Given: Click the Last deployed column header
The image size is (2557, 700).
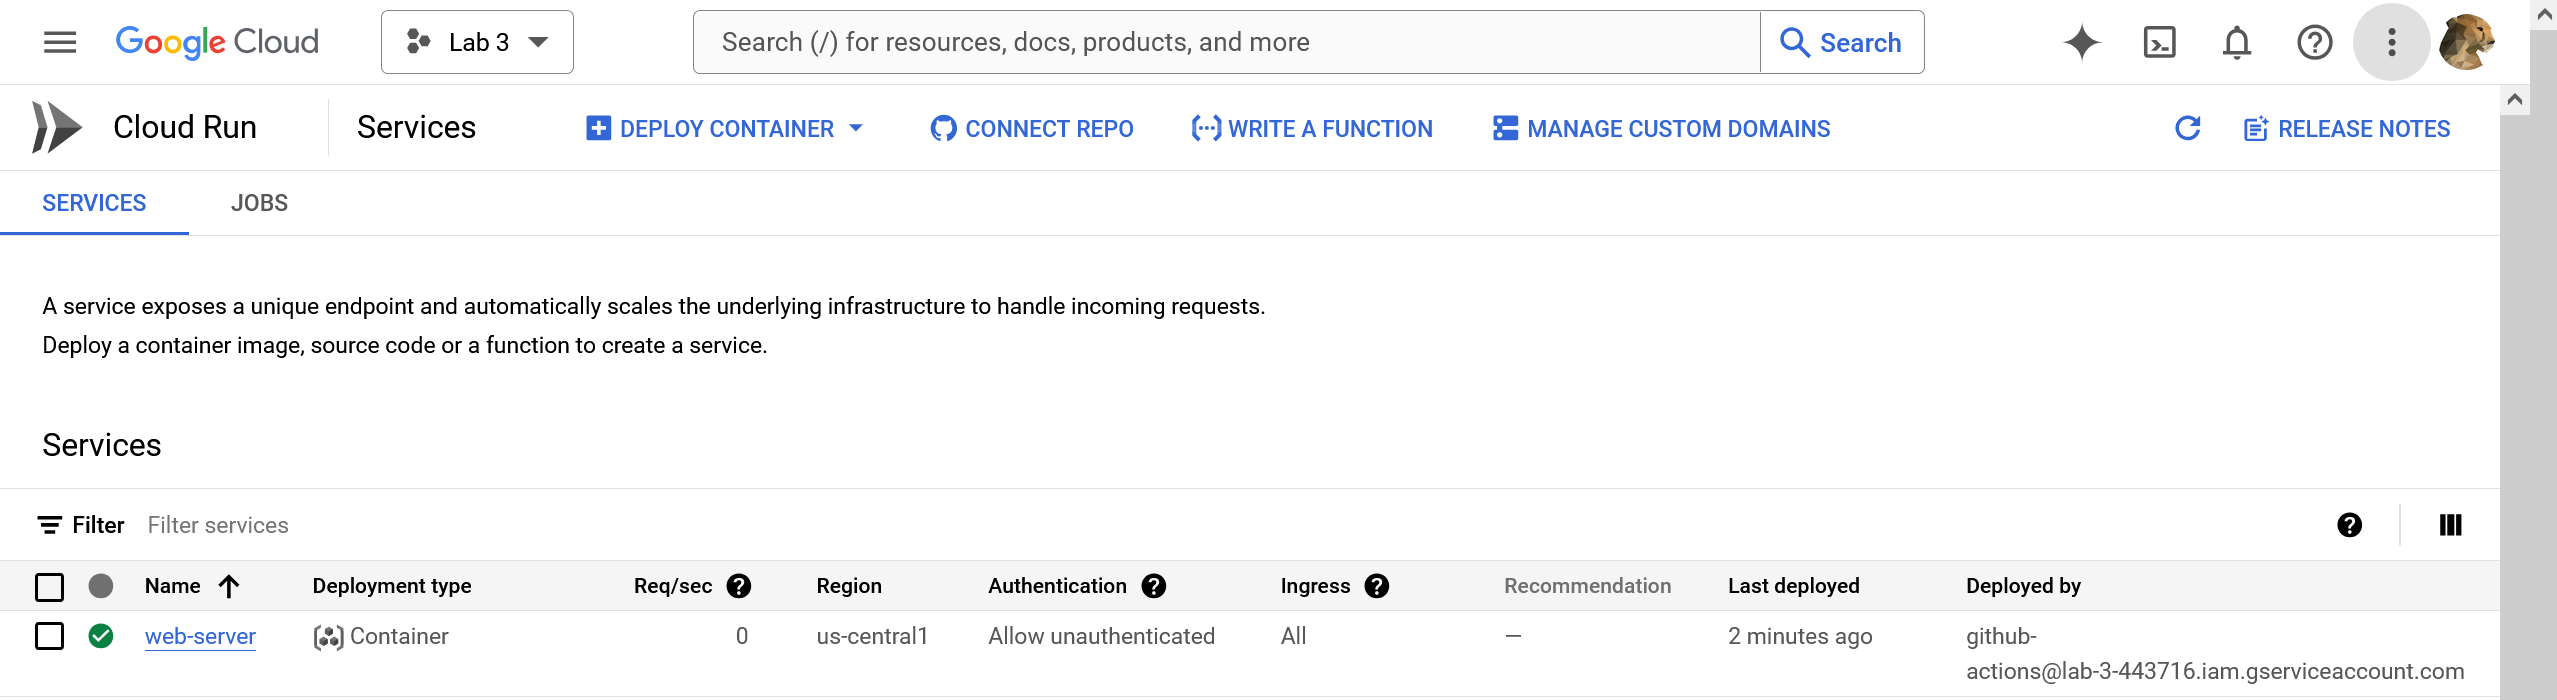Looking at the screenshot, I should 1793,586.
